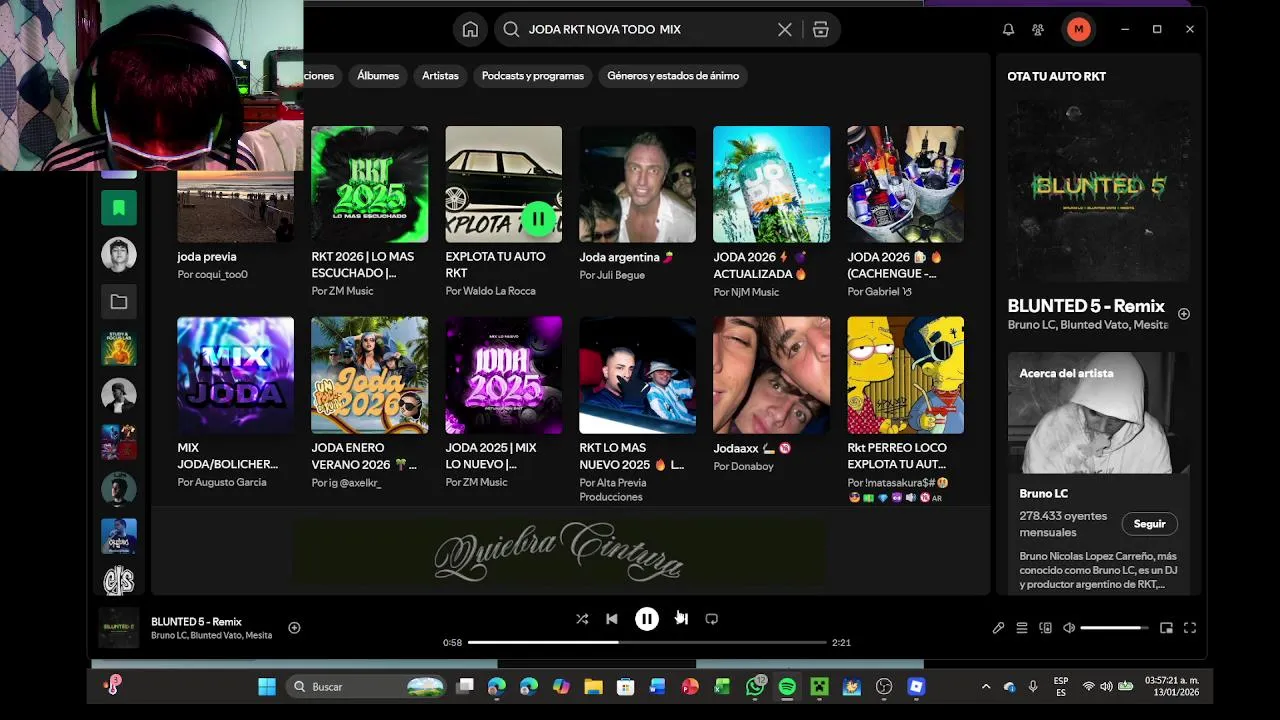Select the Álbumes filter
The width and height of the screenshot is (1280, 720).
tap(378, 76)
